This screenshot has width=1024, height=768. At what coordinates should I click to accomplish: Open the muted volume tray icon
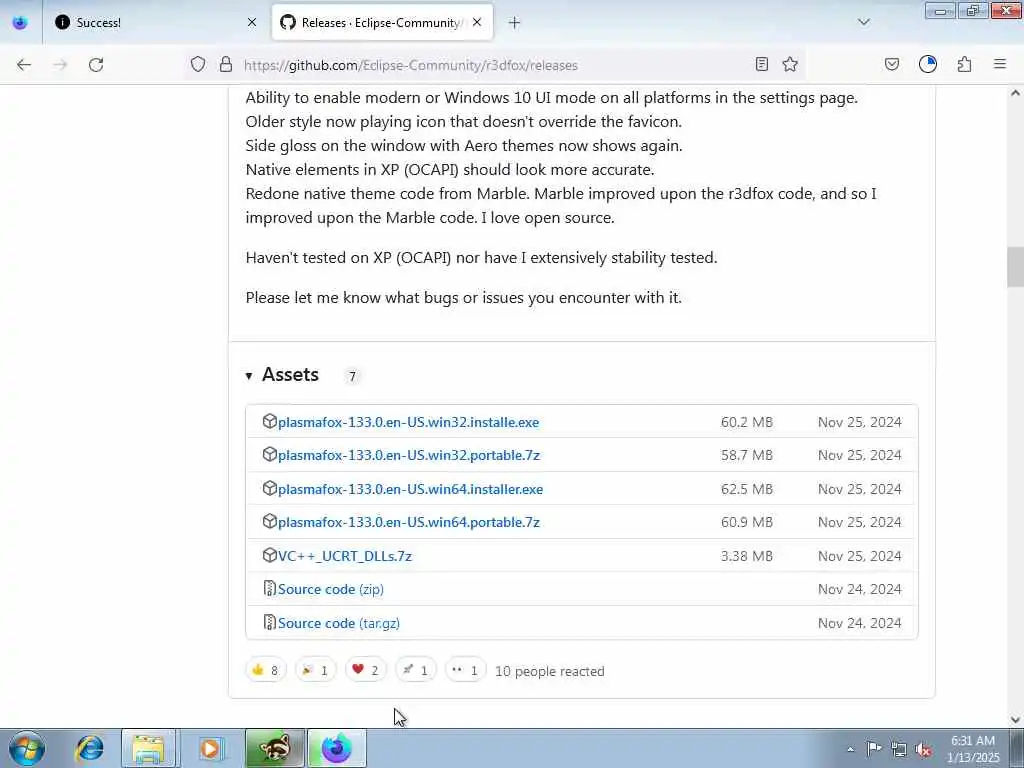[923, 750]
